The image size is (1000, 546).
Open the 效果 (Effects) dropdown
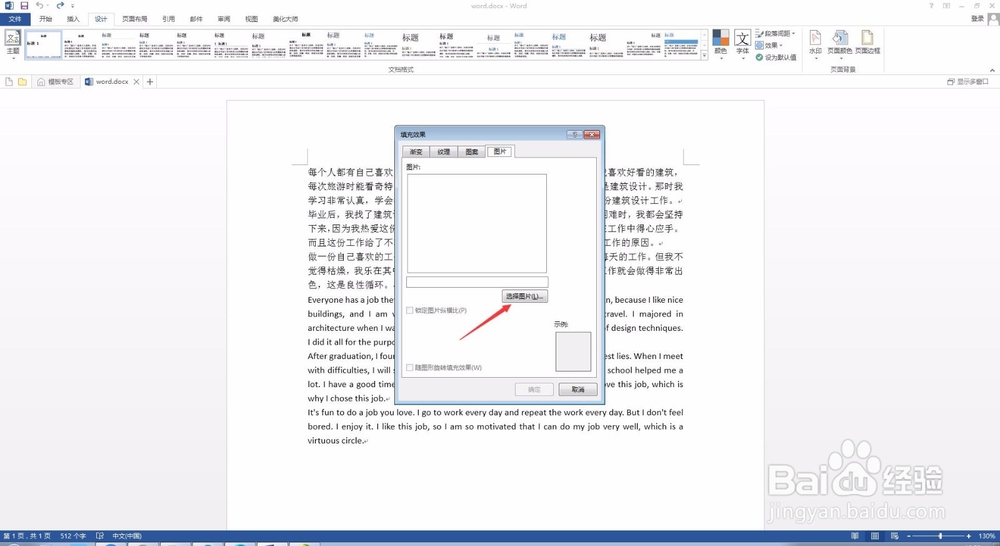(x=769, y=45)
